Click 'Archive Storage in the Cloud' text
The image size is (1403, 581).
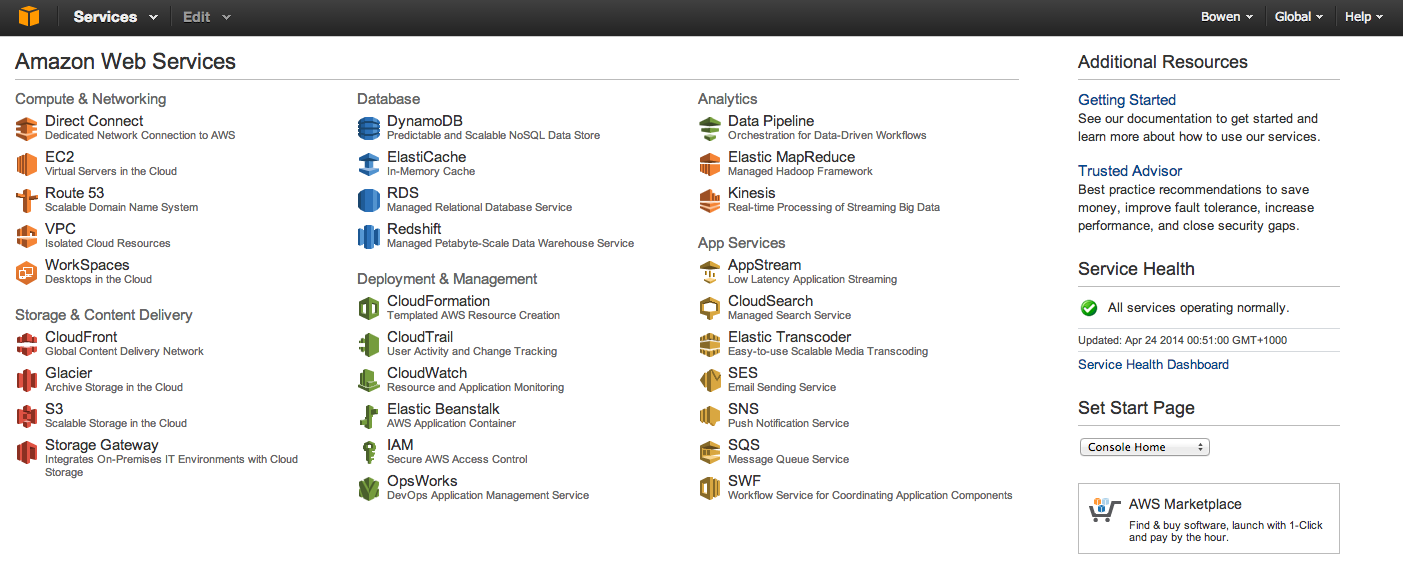(114, 387)
